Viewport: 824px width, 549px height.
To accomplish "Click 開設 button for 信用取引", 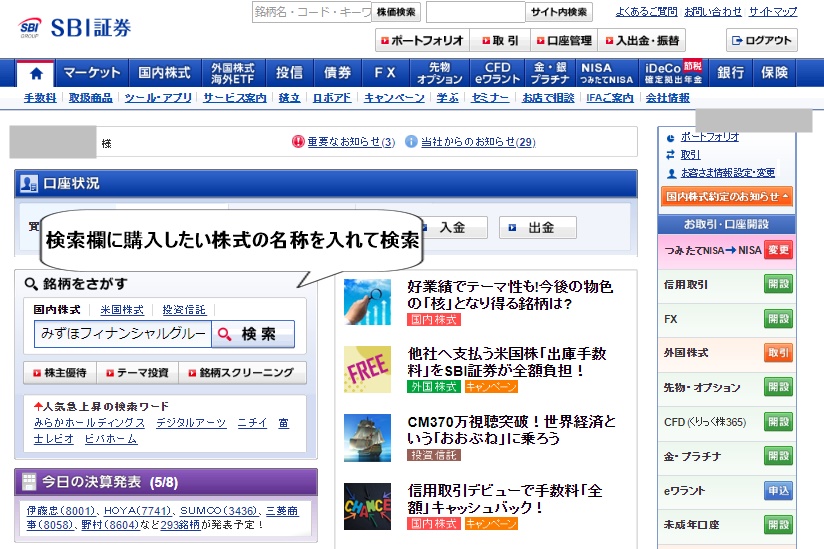I will tap(778, 284).
